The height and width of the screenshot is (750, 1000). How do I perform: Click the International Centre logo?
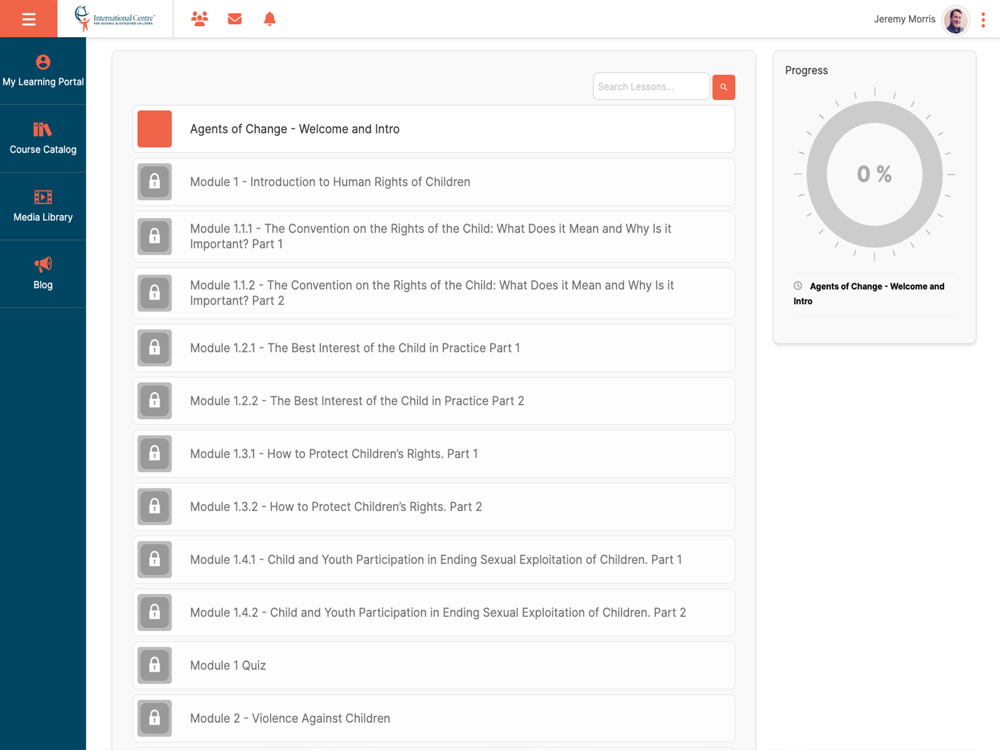coord(115,18)
